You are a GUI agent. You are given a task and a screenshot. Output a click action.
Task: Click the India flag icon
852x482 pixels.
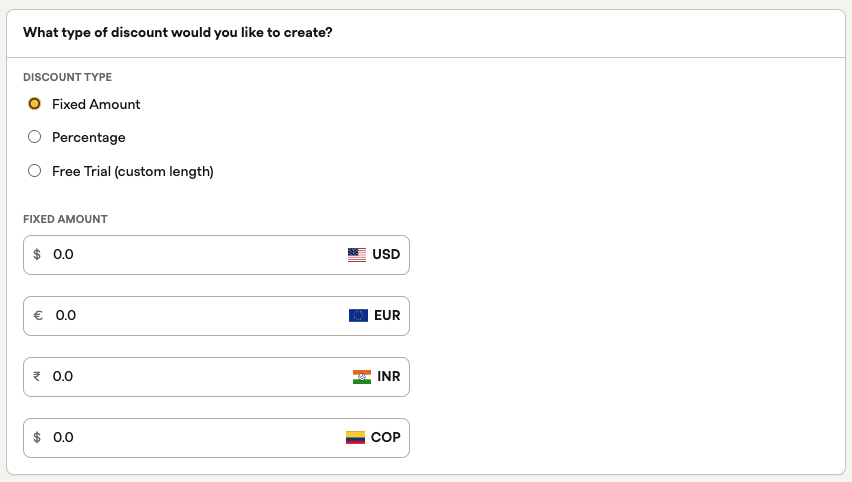362,377
